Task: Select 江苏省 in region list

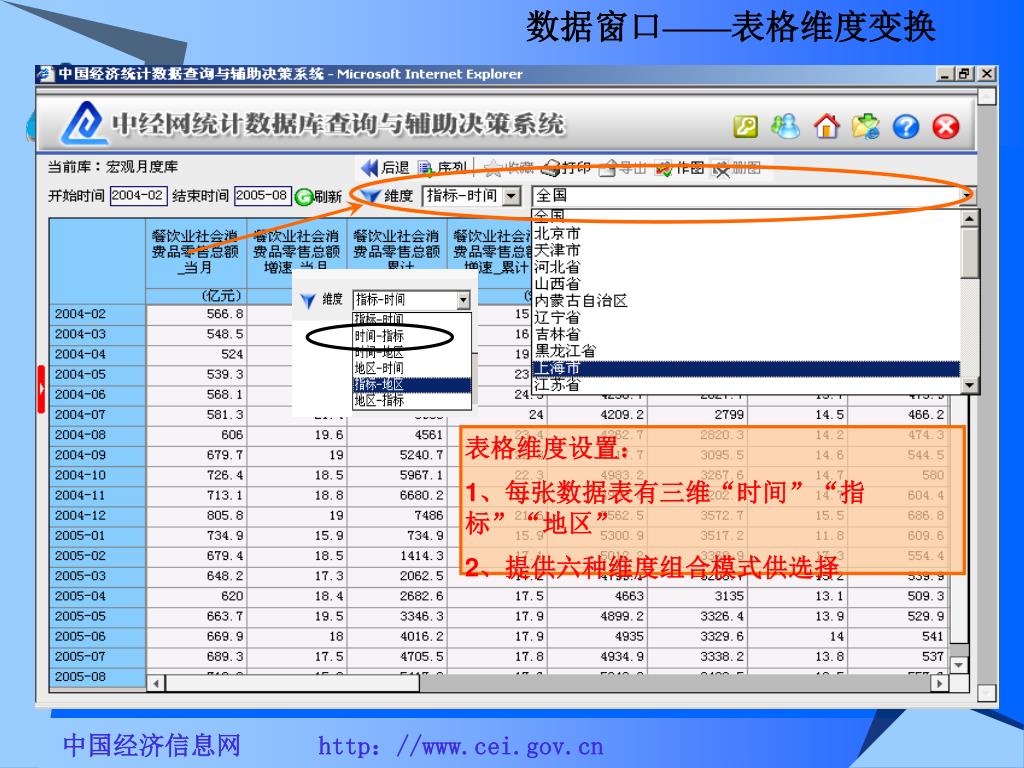Action: click(x=556, y=385)
